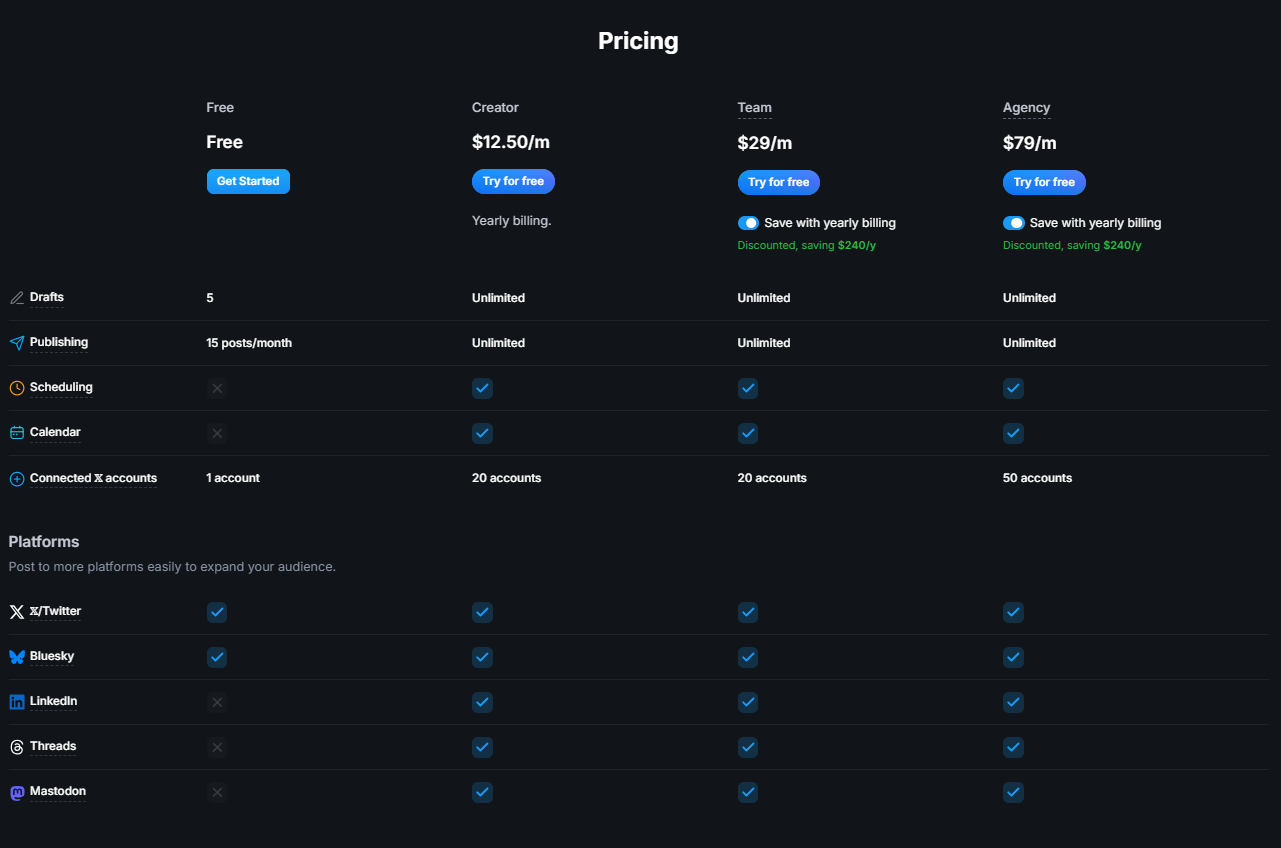The height and width of the screenshot is (848, 1281).
Task: Click the Agency plan name label
Action: tap(1027, 107)
